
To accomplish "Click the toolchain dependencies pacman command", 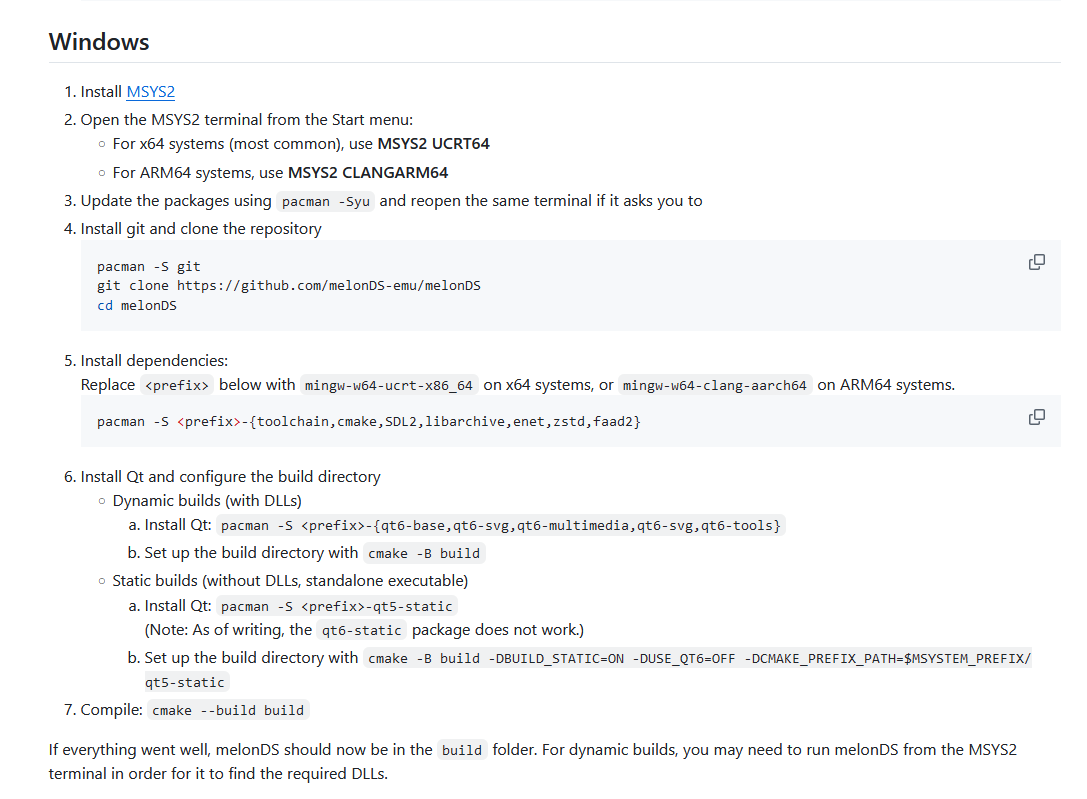I will (x=368, y=422).
